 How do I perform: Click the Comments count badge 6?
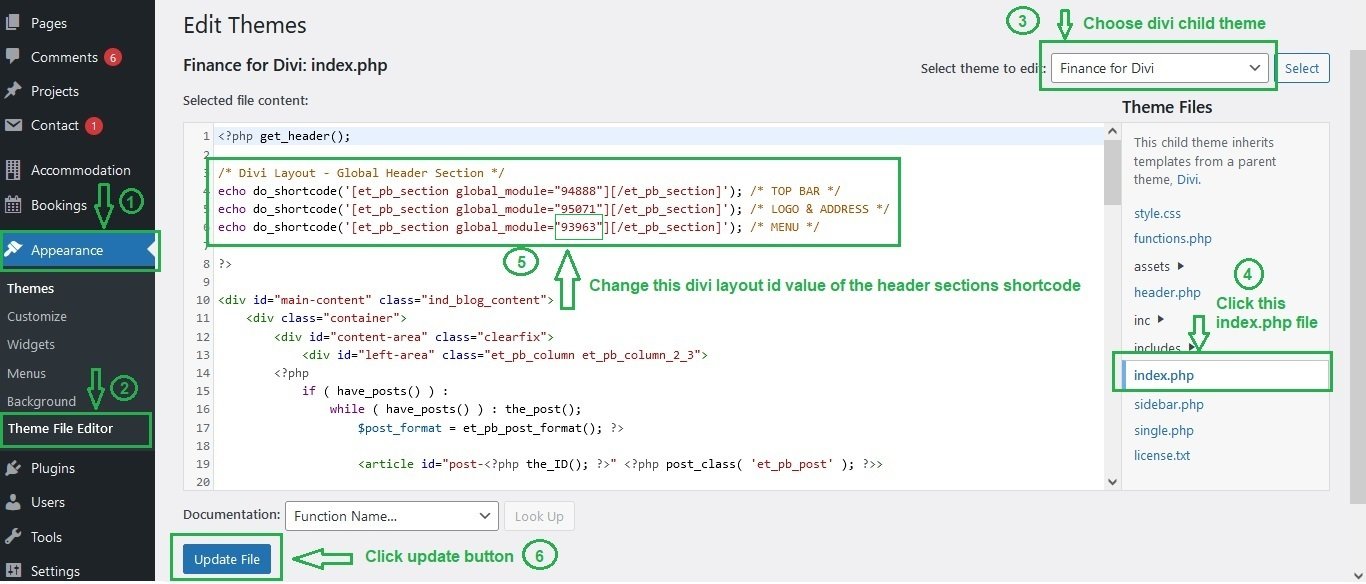tap(113, 57)
